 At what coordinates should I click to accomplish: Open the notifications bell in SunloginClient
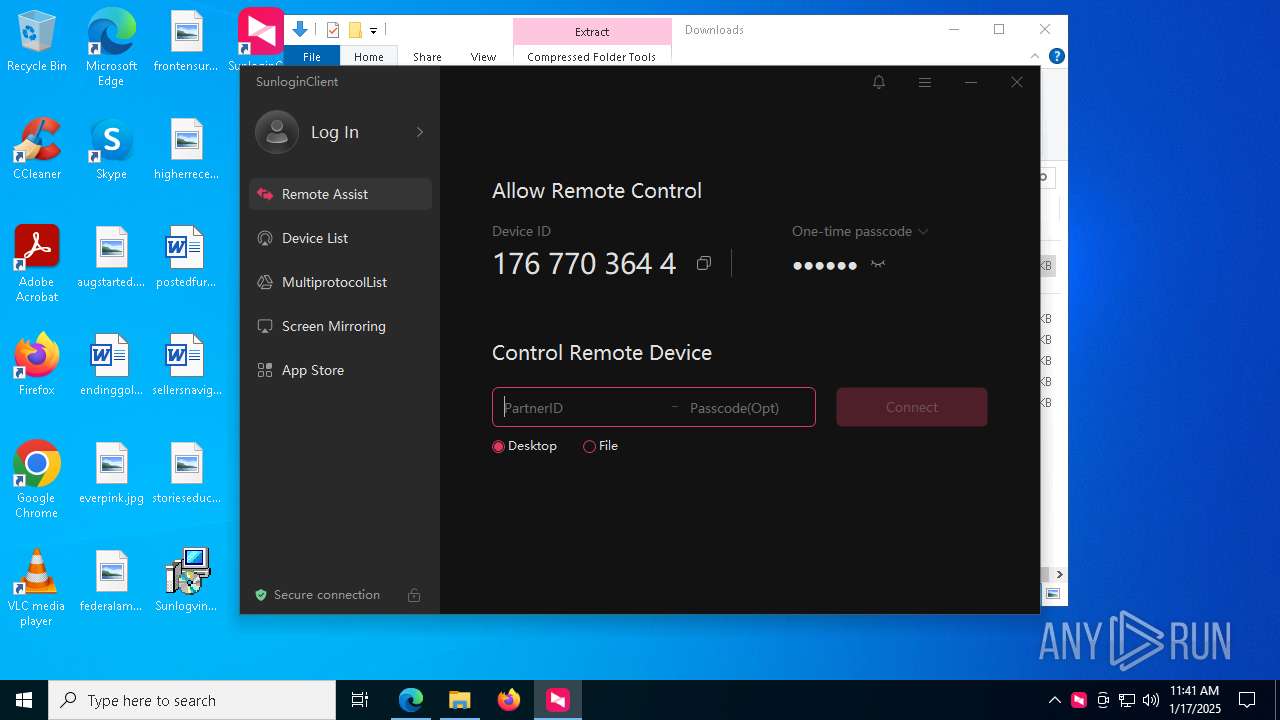point(879,82)
